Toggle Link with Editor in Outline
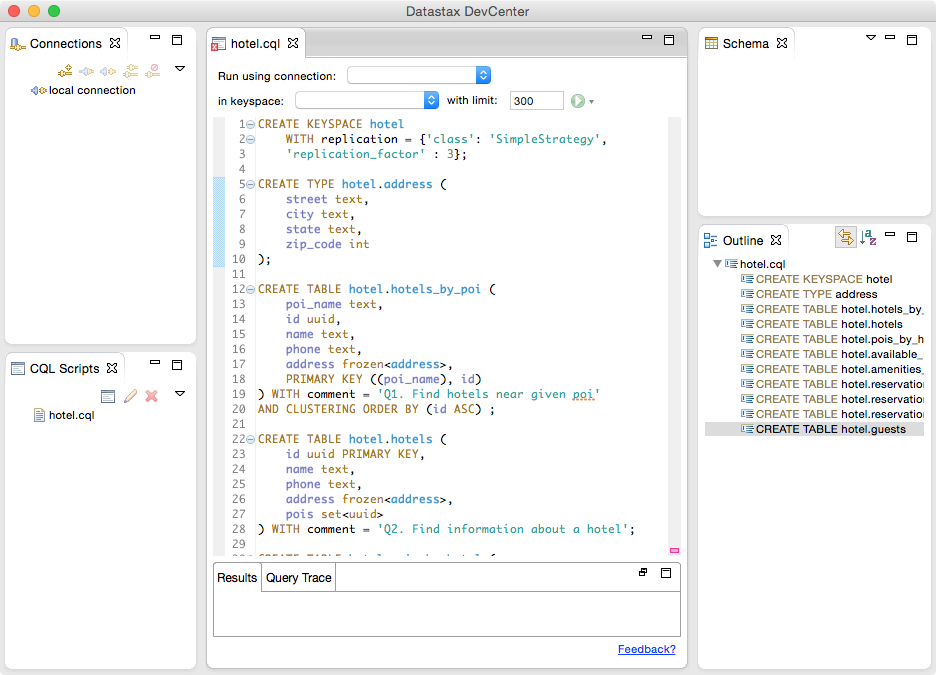Screen dimensions: 936x675 (x=845, y=238)
